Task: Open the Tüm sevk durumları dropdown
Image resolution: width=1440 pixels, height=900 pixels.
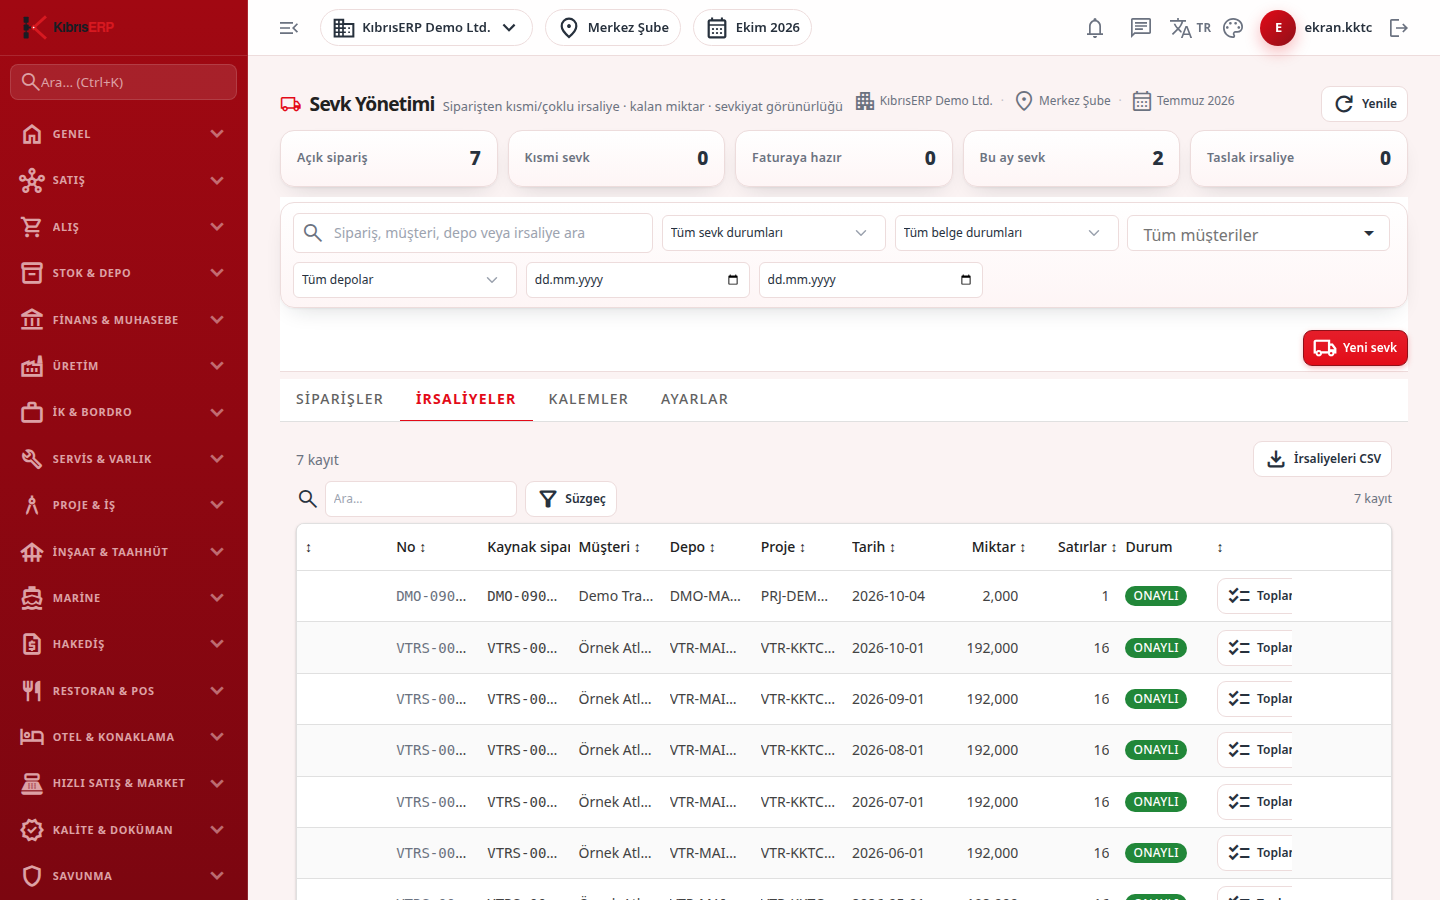Action: point(773,233)
